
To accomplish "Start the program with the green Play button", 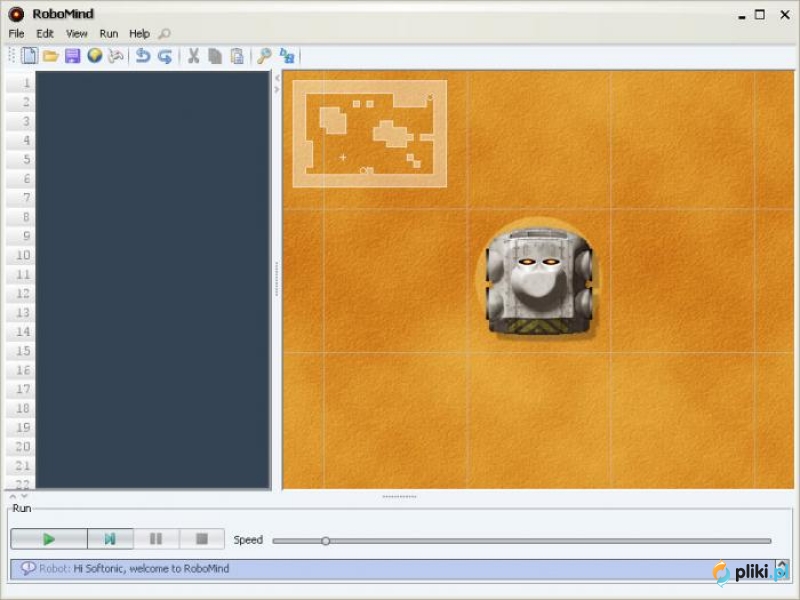I will (49, 539).
